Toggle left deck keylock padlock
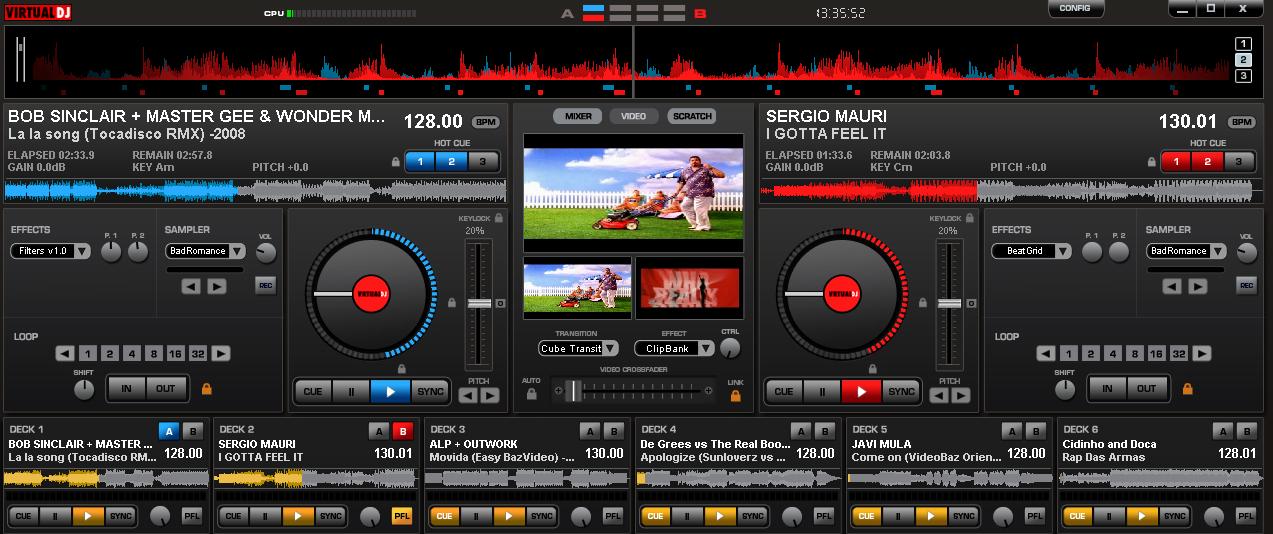The height and width of the screenshot is (534, 1273). pyautogui.click(x=498, y=218)
